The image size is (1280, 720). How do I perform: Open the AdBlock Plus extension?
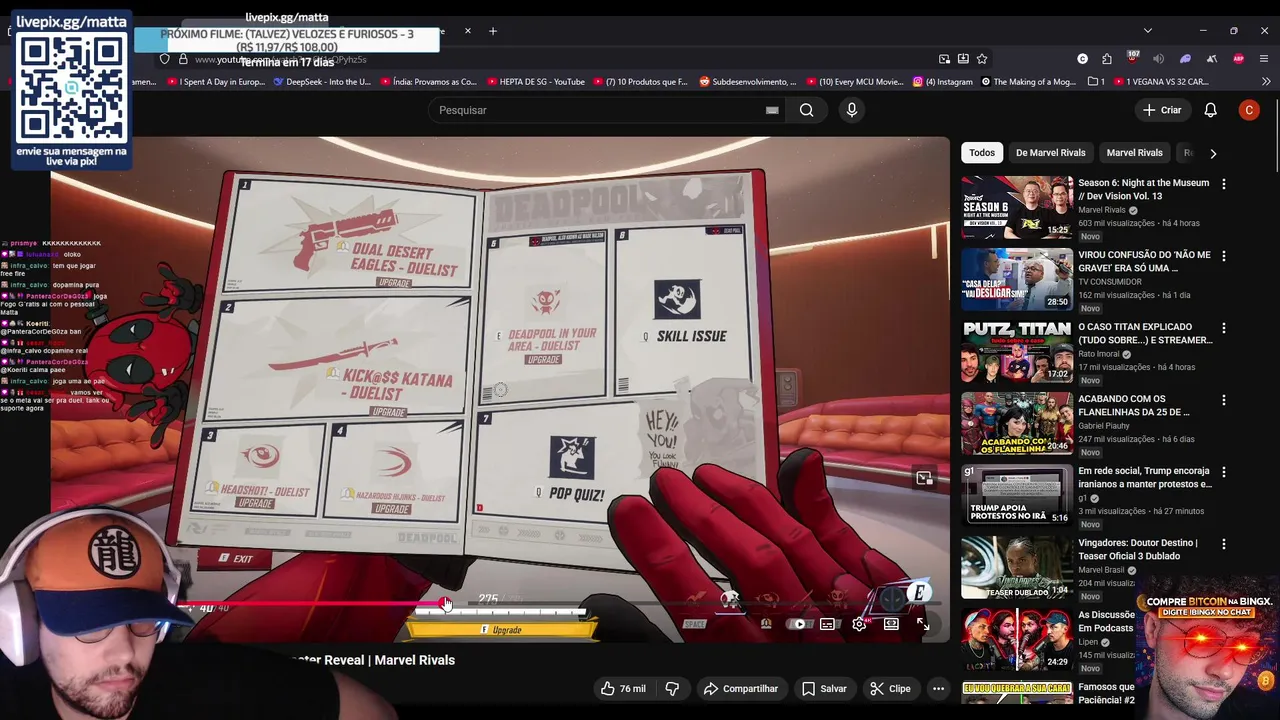click(1239, 59)
